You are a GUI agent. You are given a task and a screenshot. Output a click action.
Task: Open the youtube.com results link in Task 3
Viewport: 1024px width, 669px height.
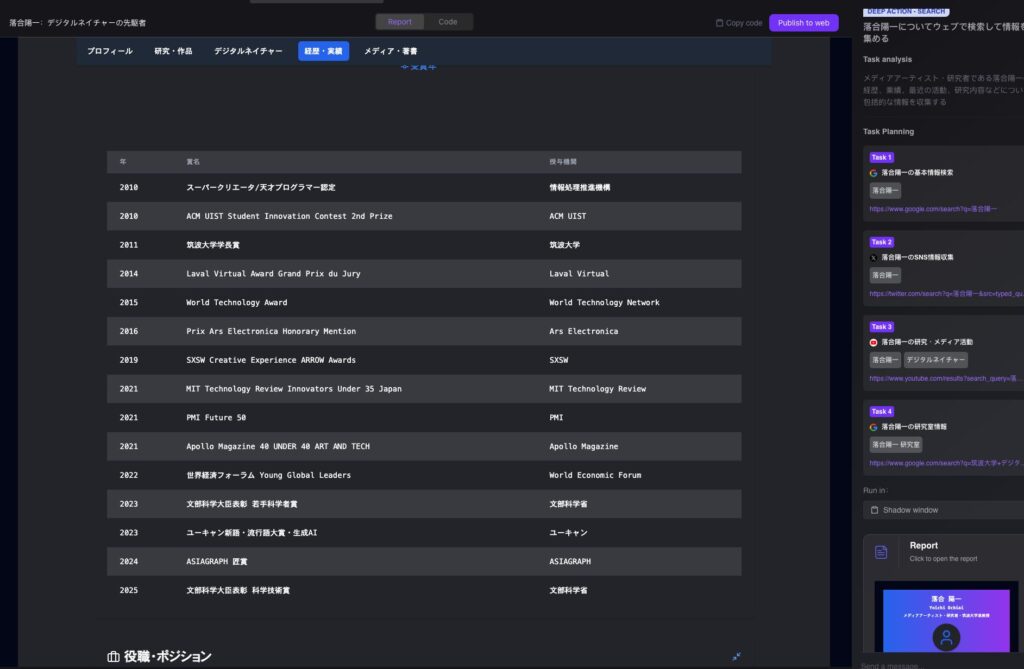[946, 378]
